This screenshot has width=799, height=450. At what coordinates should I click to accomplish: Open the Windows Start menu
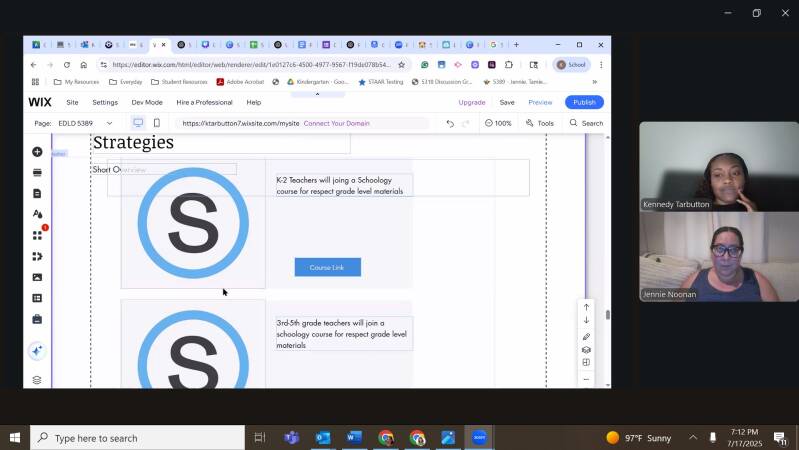[15, 438]
